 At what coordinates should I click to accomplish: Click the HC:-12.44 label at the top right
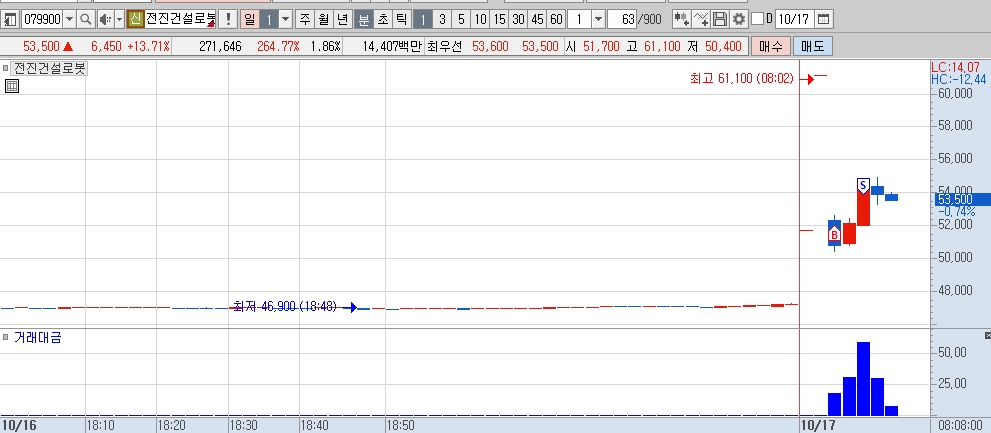pyautogui.click(x=959, y=79)
